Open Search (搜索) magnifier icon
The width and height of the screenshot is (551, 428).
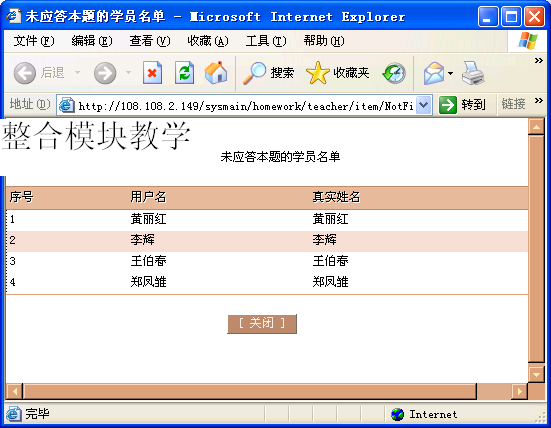coord(254,73)
